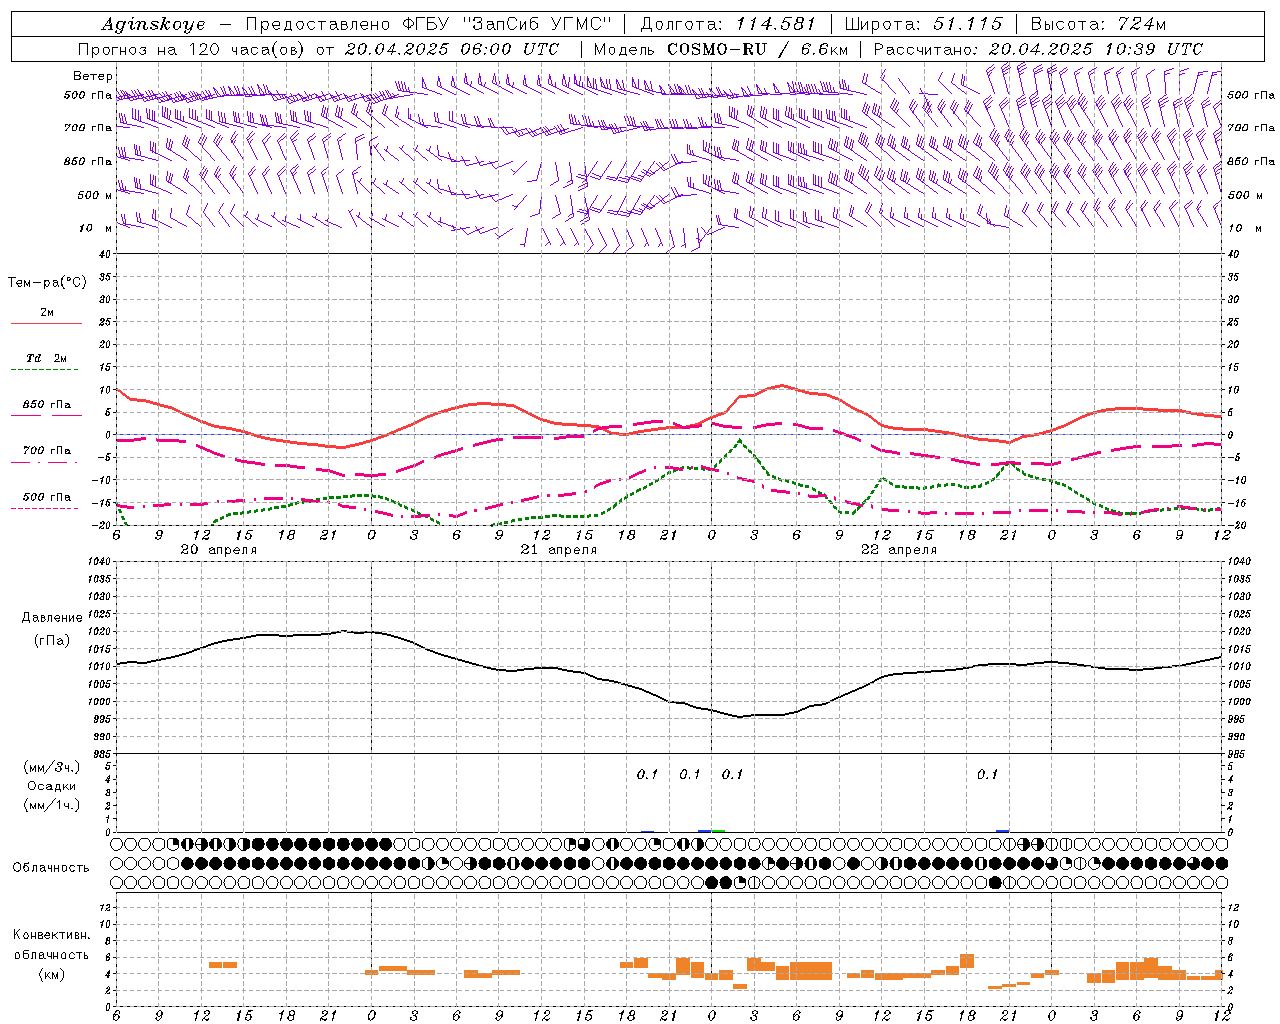Select the Широта: 51.115 header field
The height and width of the screenshot is (1024, 1280).
pyautogui.click(x=924, y=24)
